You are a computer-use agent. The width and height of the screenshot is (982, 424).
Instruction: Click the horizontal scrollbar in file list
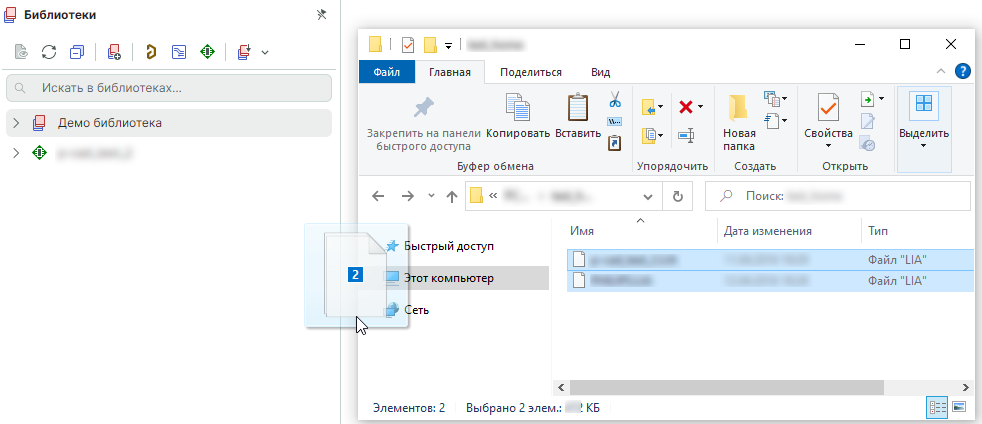726,387
